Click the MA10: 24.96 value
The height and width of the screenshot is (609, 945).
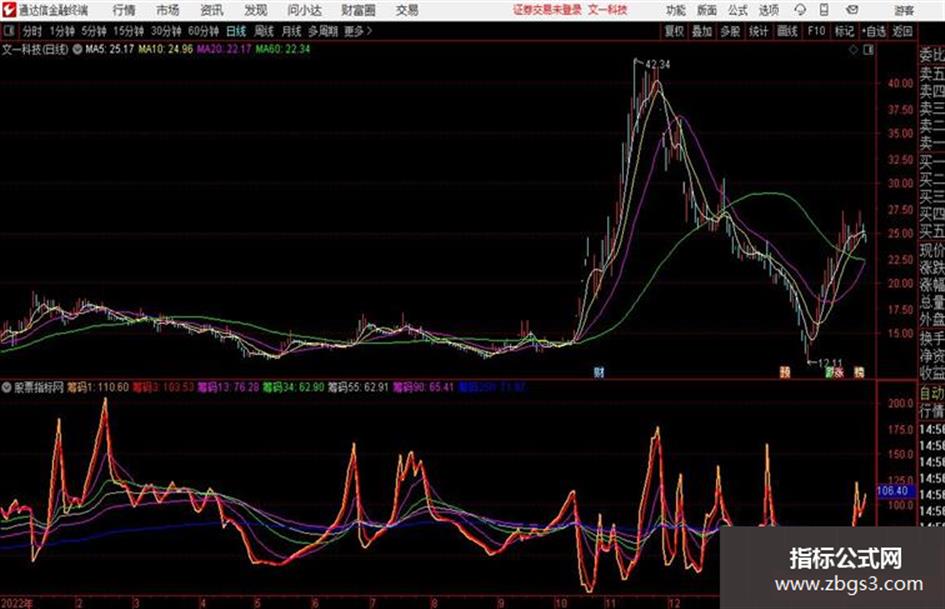point(165,49)
